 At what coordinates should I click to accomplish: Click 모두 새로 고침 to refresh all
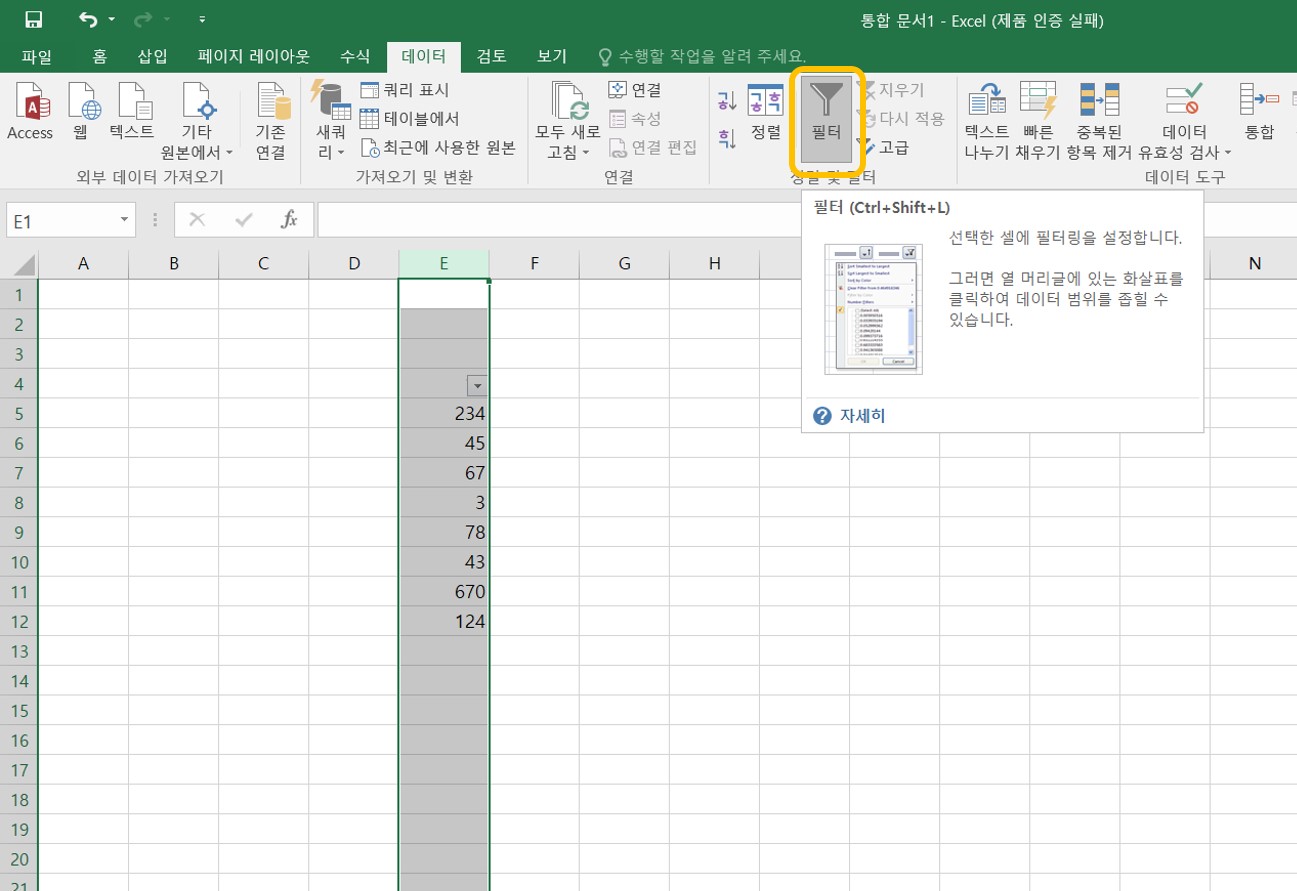click(x=567, y=118)
